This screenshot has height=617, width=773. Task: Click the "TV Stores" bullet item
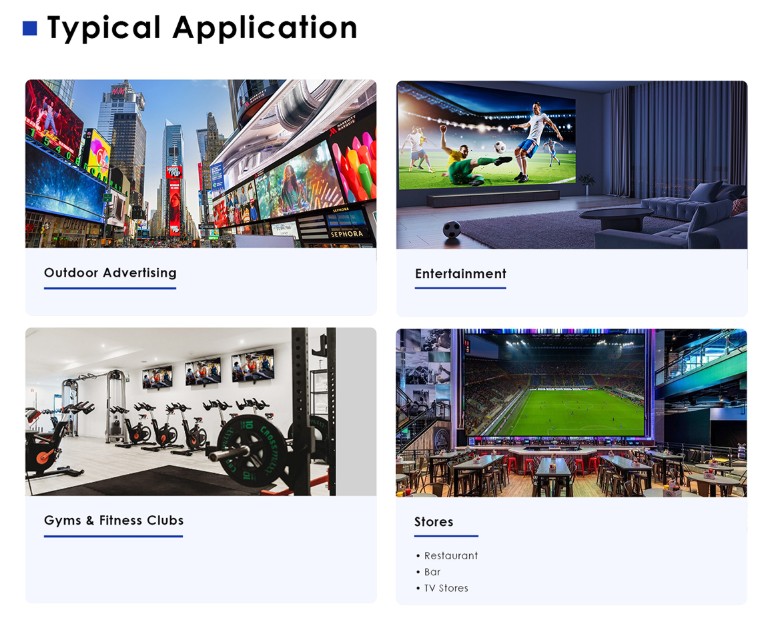[442, 588]
